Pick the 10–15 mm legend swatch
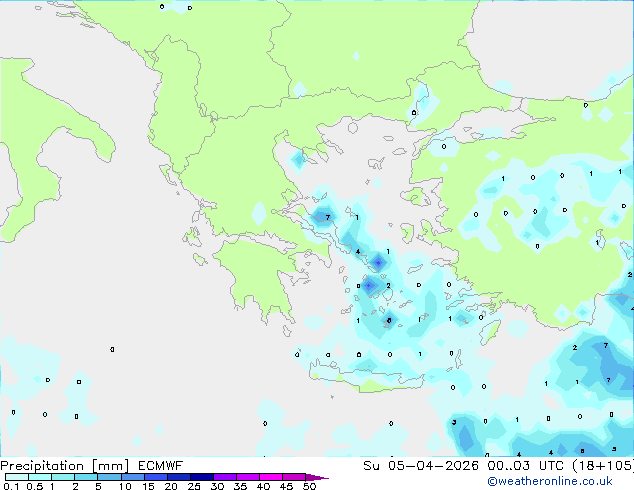 click(133, 477)
